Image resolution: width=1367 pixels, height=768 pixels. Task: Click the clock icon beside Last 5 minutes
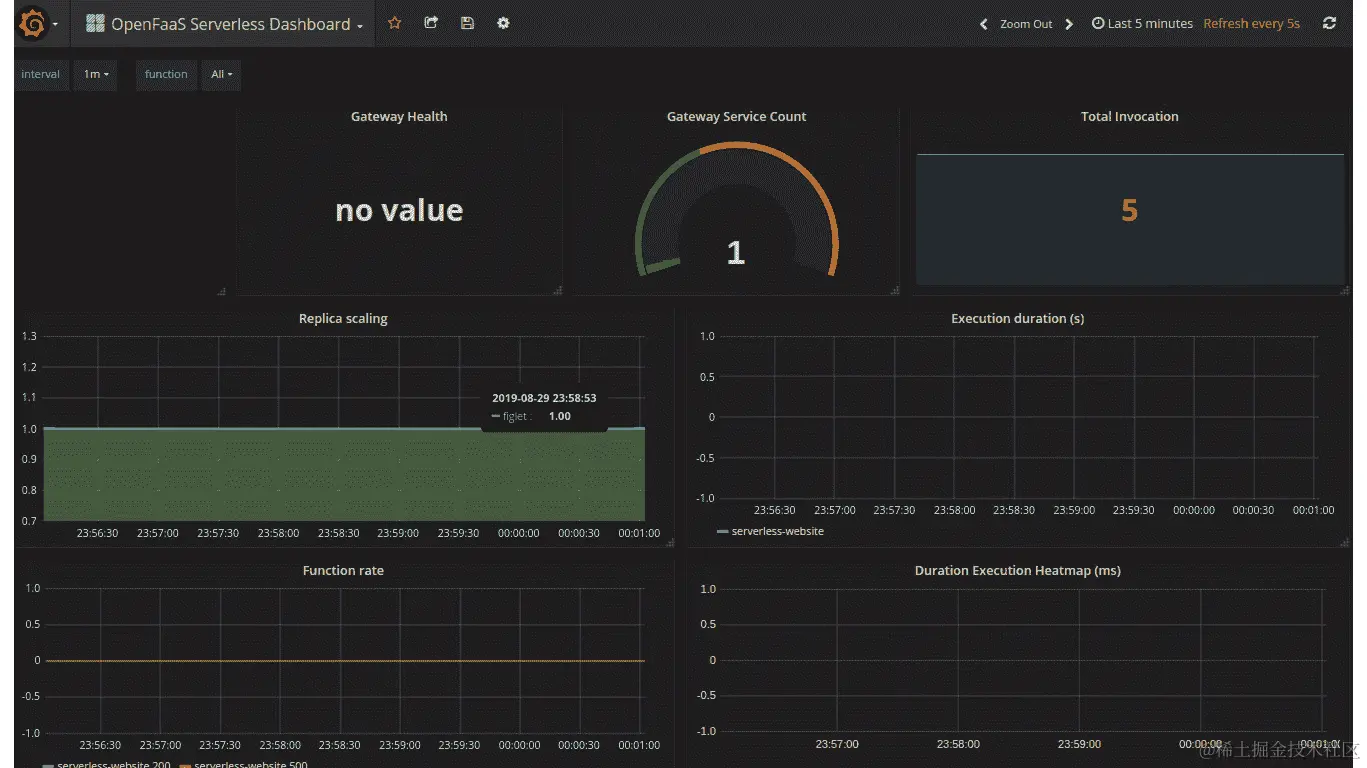point(1097,23)
